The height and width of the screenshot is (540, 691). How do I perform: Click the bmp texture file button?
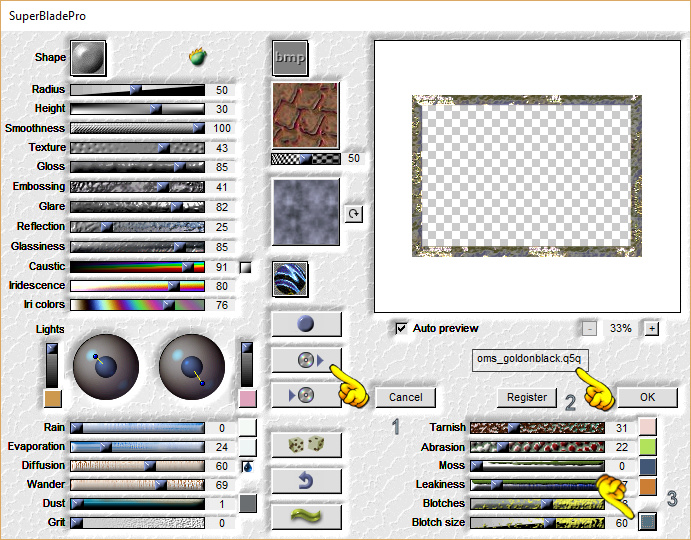coord(290,58)
